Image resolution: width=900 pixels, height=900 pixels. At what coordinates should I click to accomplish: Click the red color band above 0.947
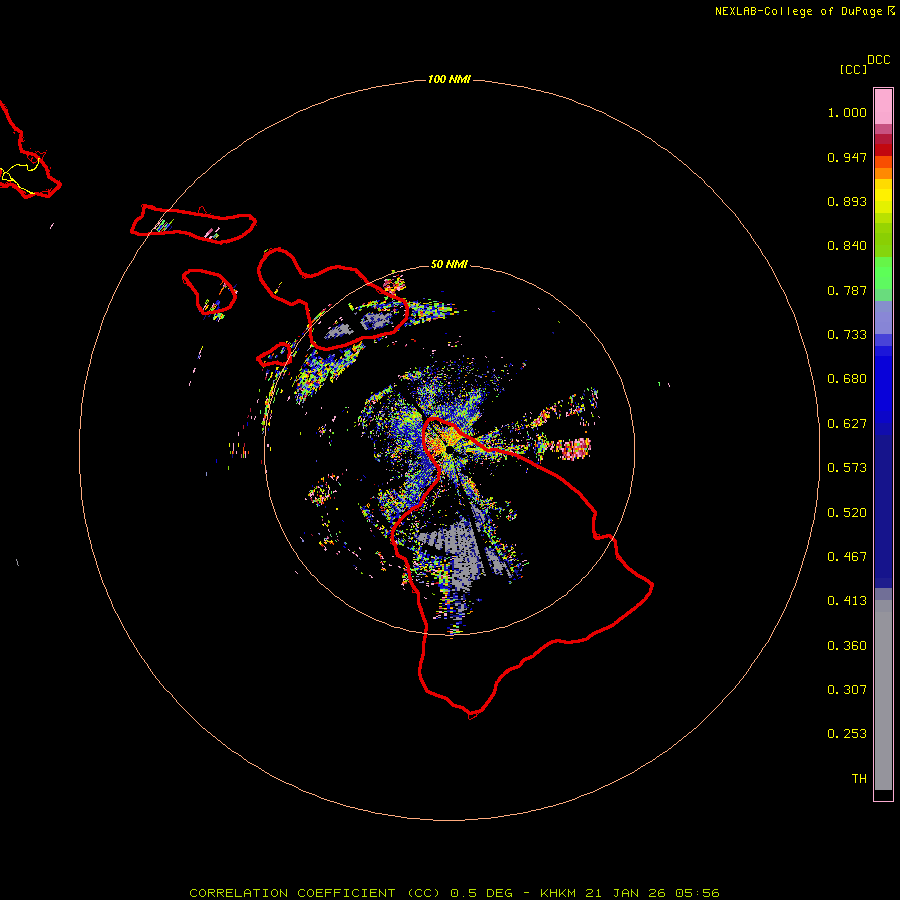point(883,150)
